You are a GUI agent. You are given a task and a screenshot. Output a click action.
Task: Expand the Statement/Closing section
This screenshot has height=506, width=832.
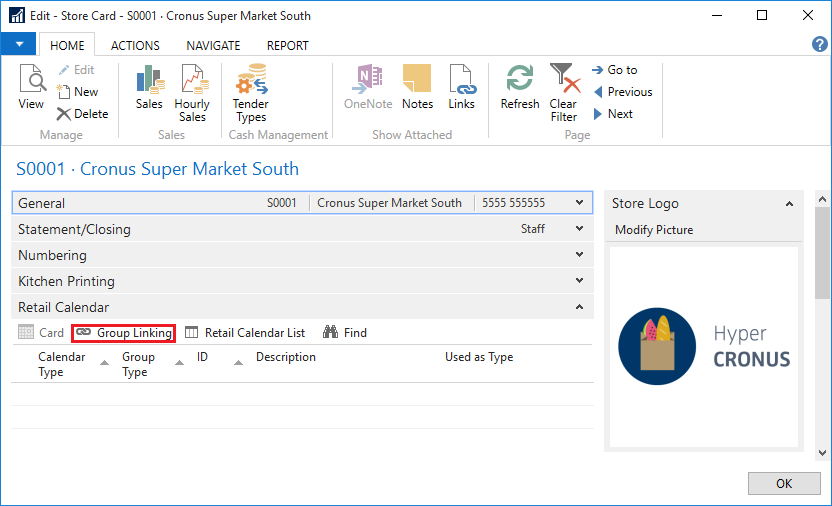pos(579,229)
